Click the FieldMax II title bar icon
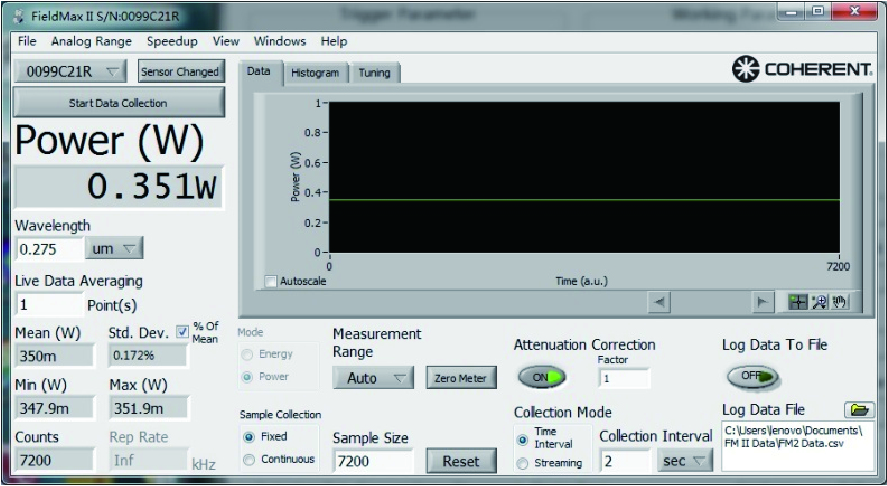This screenshot has height=486, width=887. (19, 15)
